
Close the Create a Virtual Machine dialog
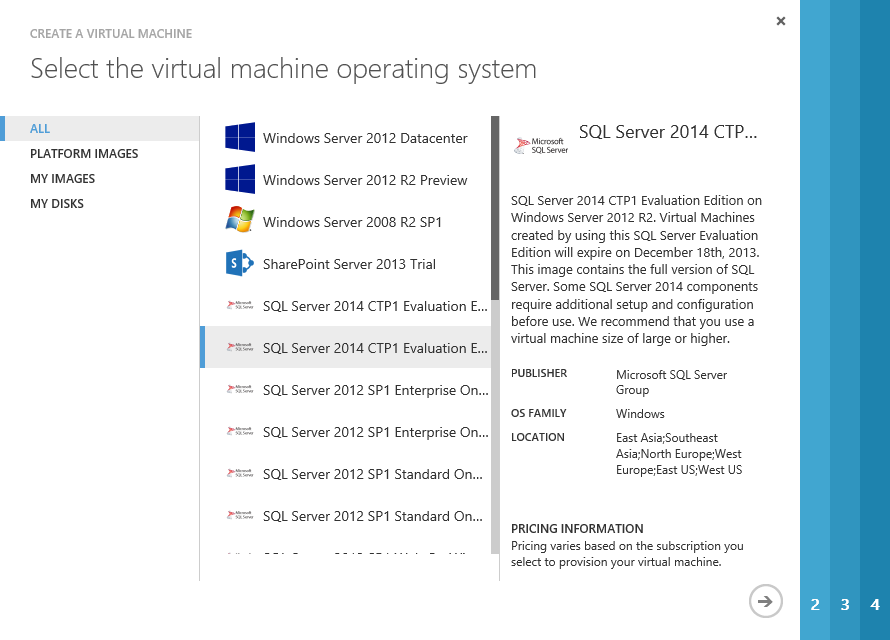click(x=781, y=21)
